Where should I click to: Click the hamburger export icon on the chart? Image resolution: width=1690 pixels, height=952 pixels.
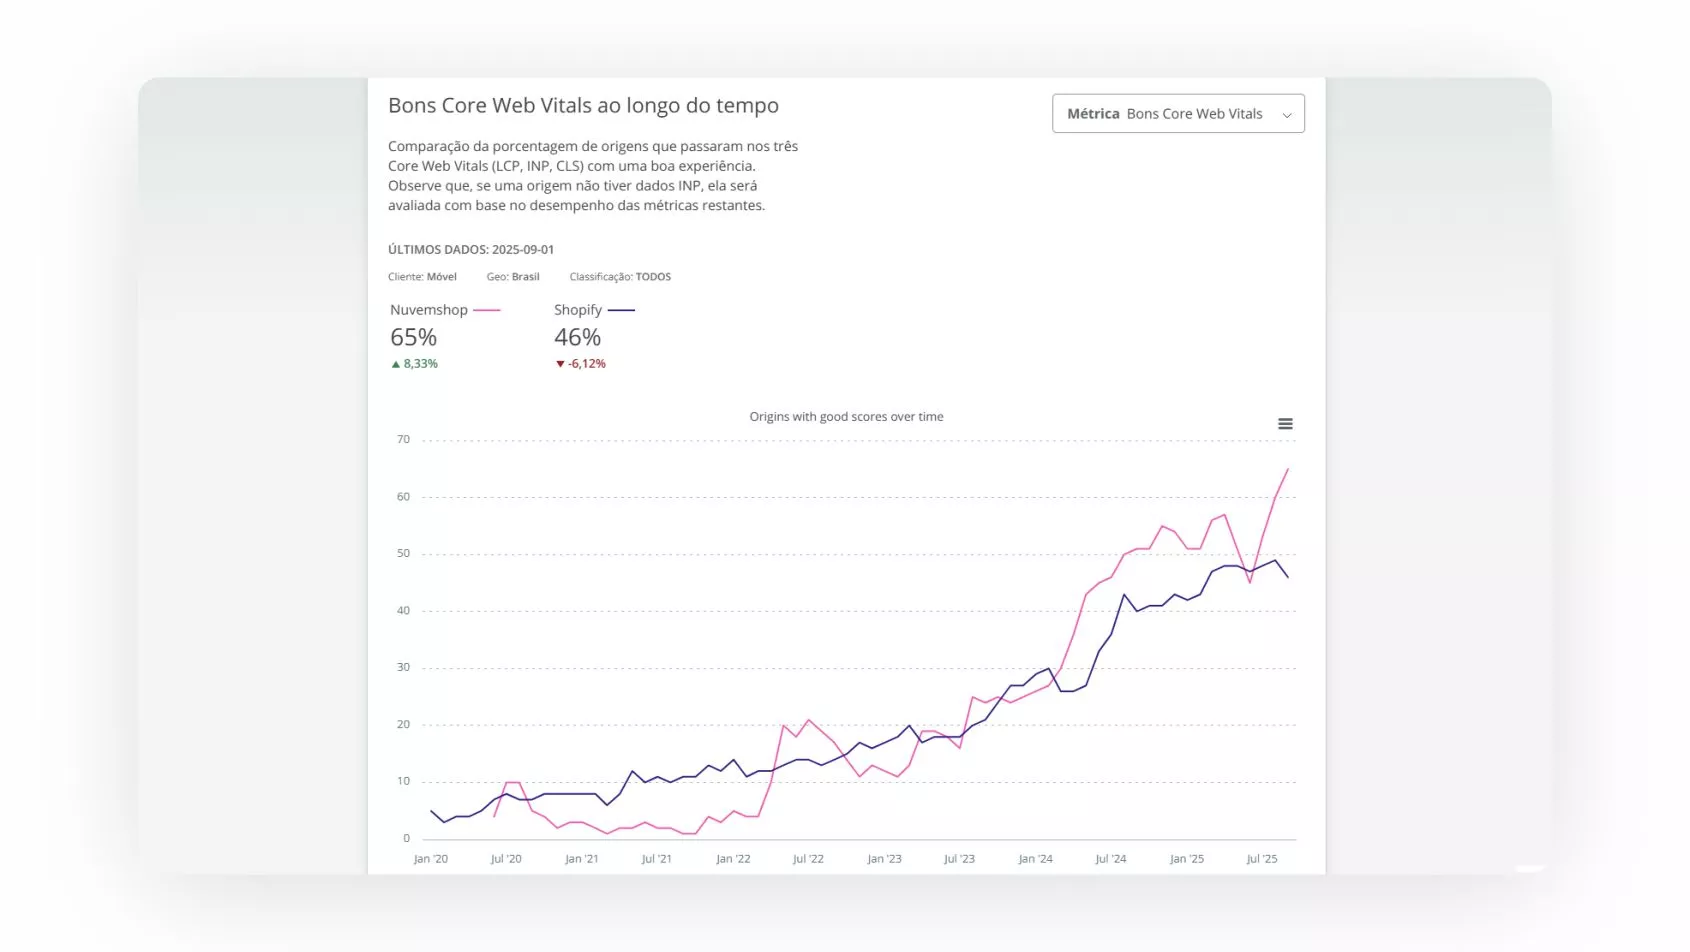(1285, 423)
